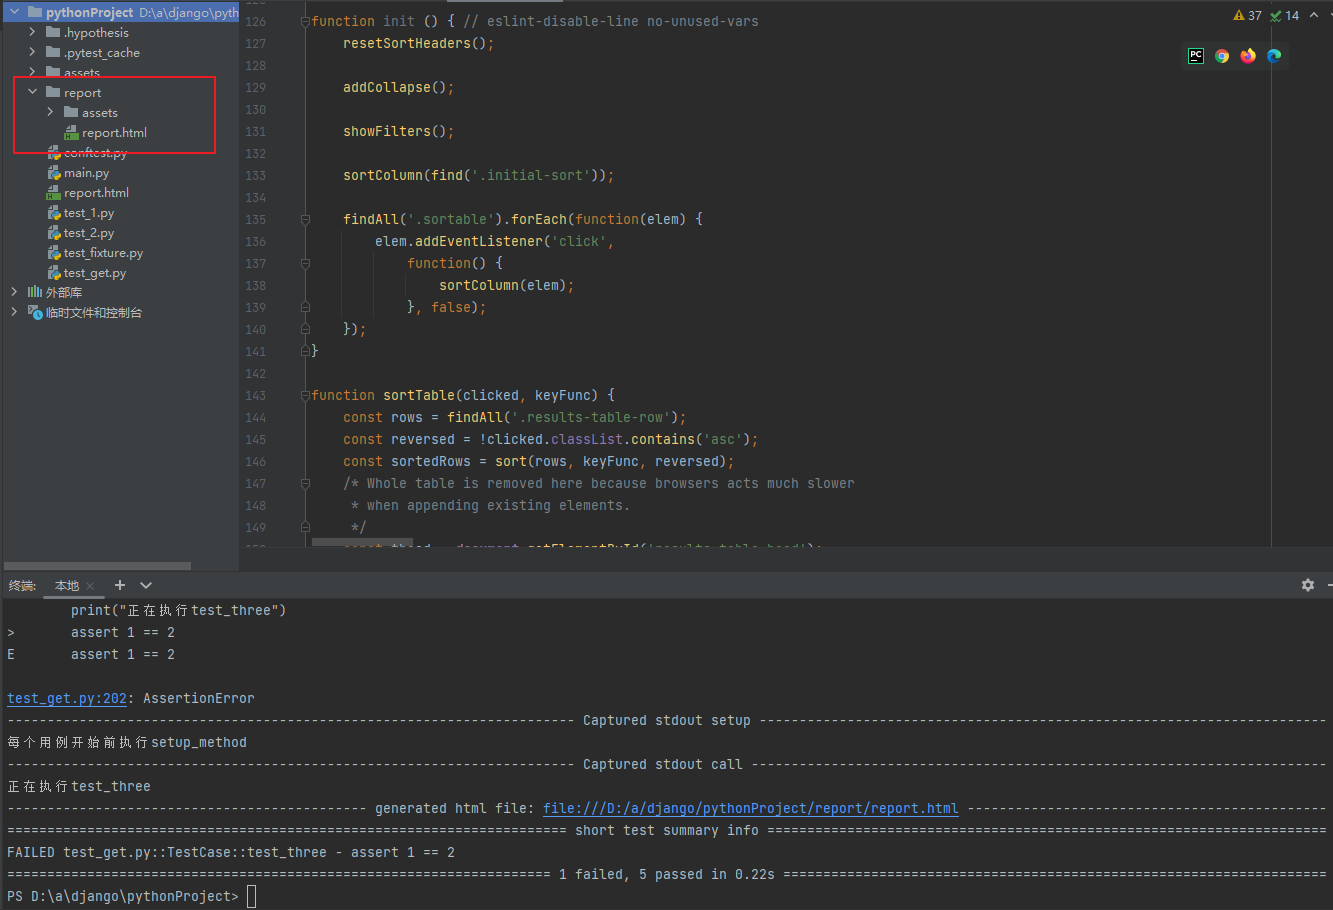Expand assets folder inside report

[50, 112]
